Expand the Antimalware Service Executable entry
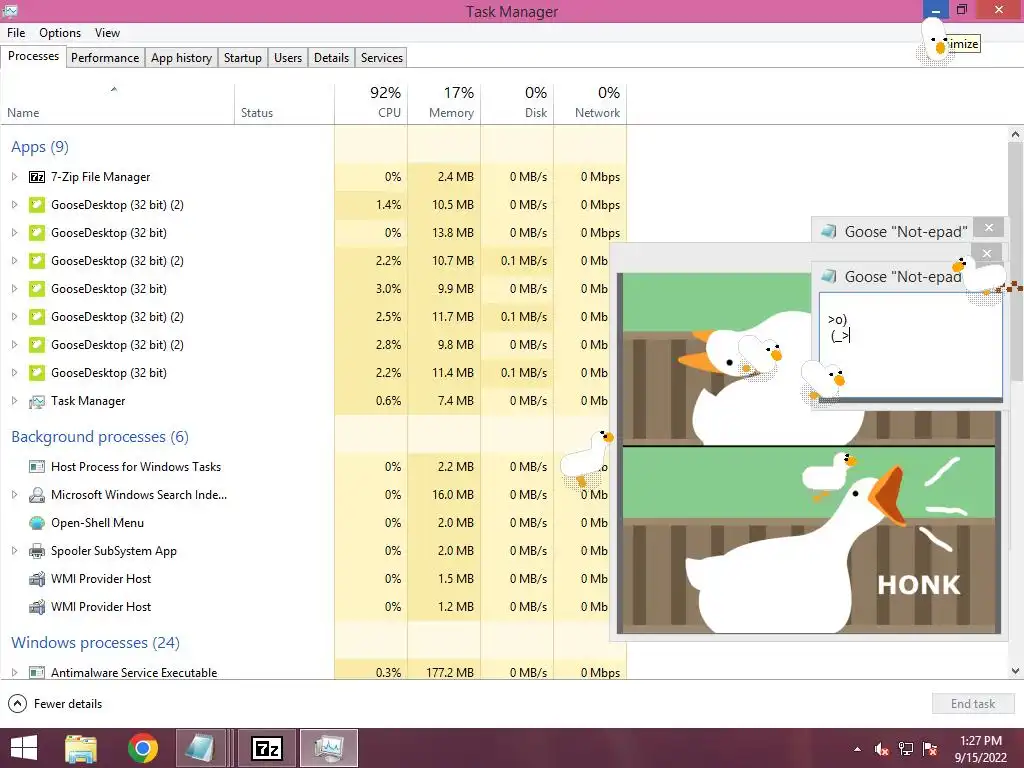Image resolution: width=1024 pixels, height=768 pixels. tap(14, 672)
